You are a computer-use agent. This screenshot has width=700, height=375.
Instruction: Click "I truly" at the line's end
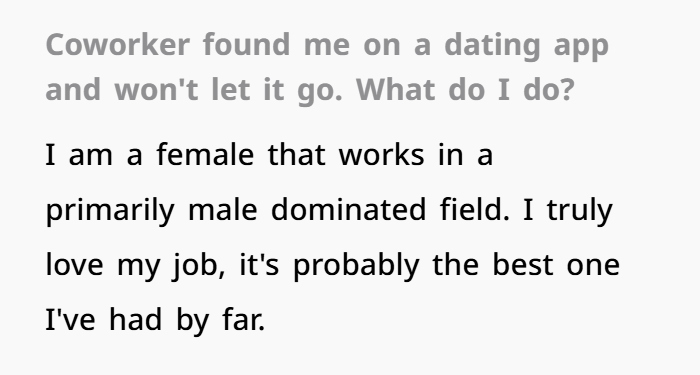click(x=567, y=211)
